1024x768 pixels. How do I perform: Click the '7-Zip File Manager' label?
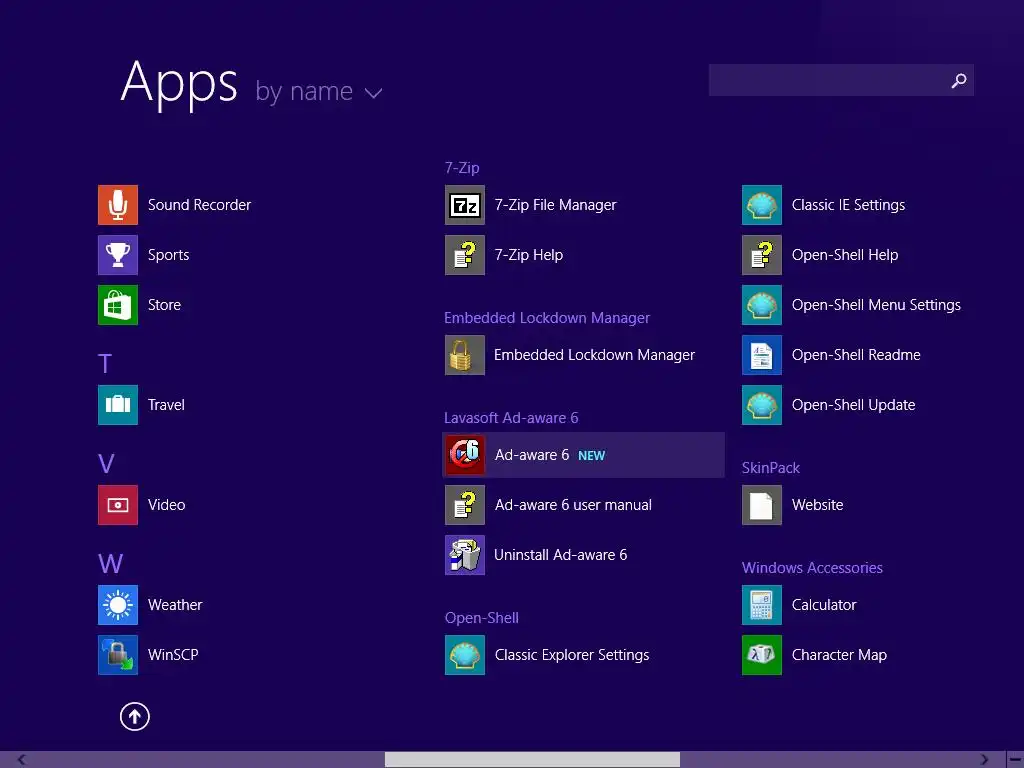click(555, 205)
